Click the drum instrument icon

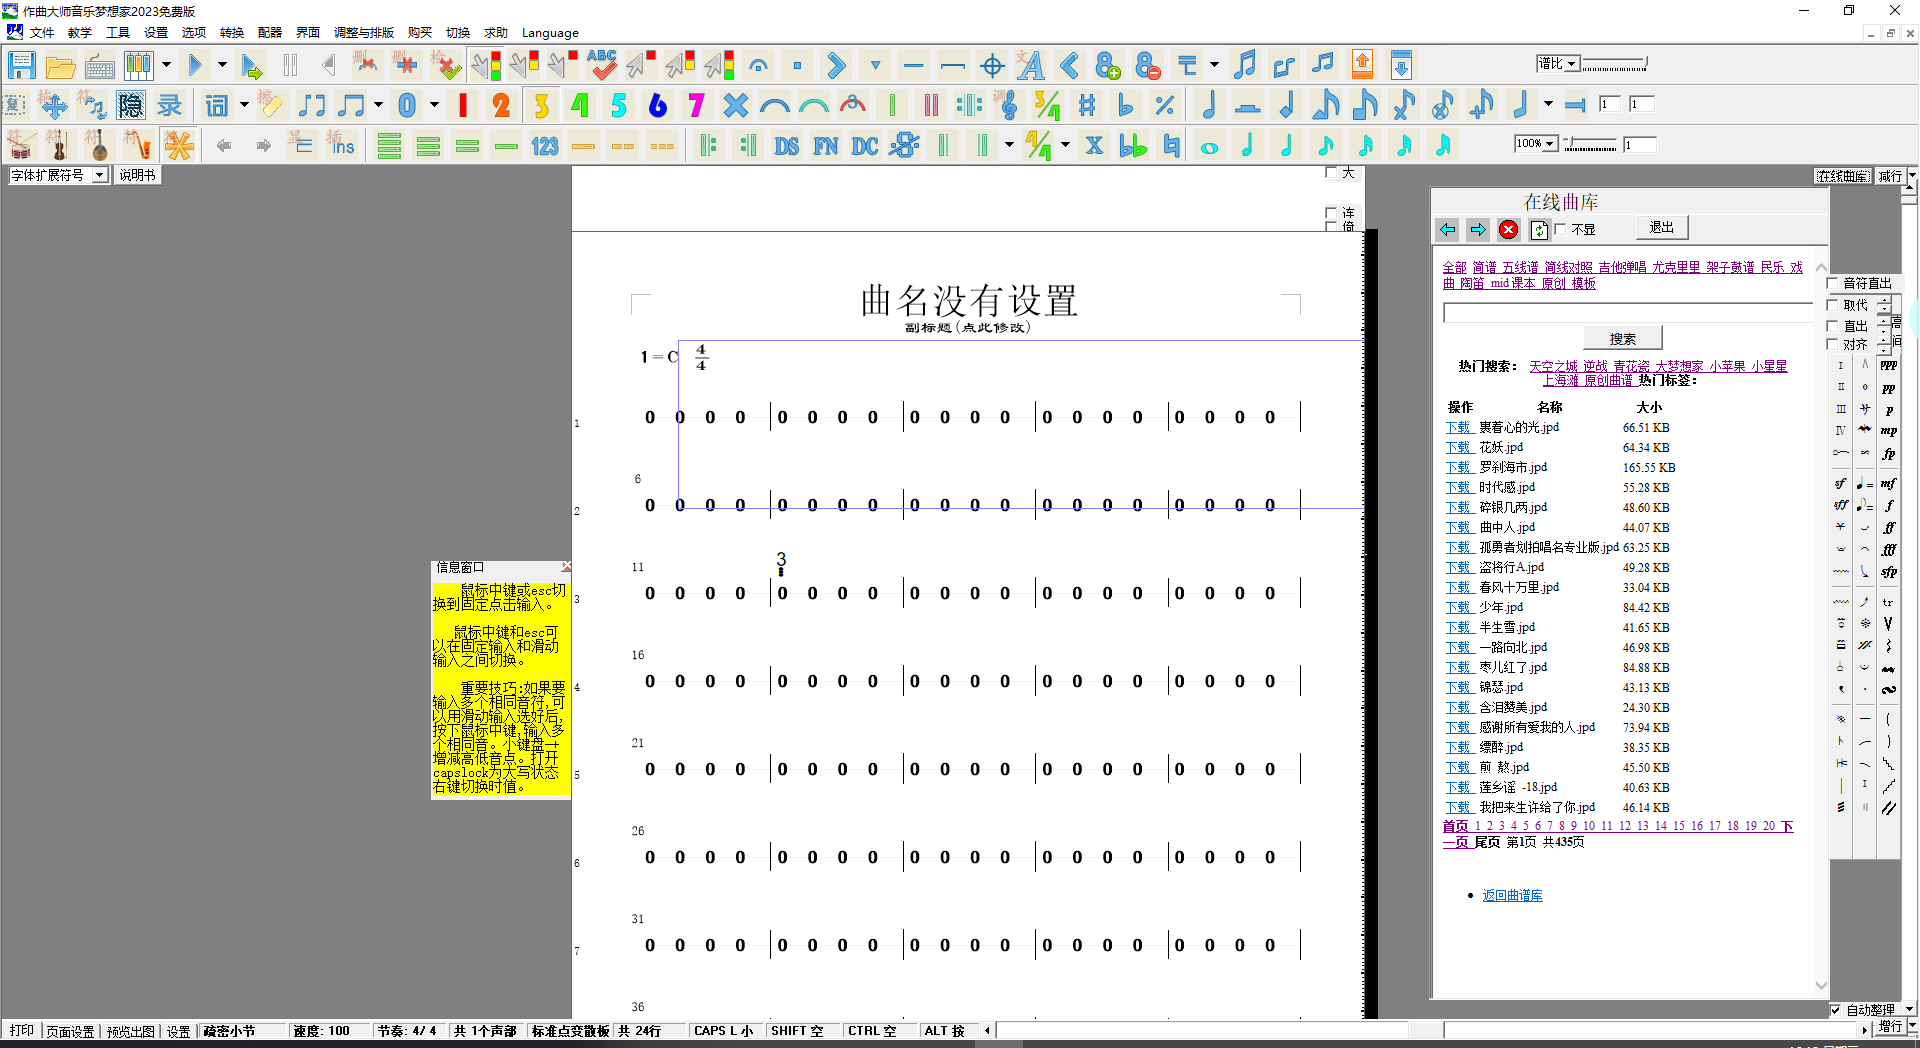(20, 146)
